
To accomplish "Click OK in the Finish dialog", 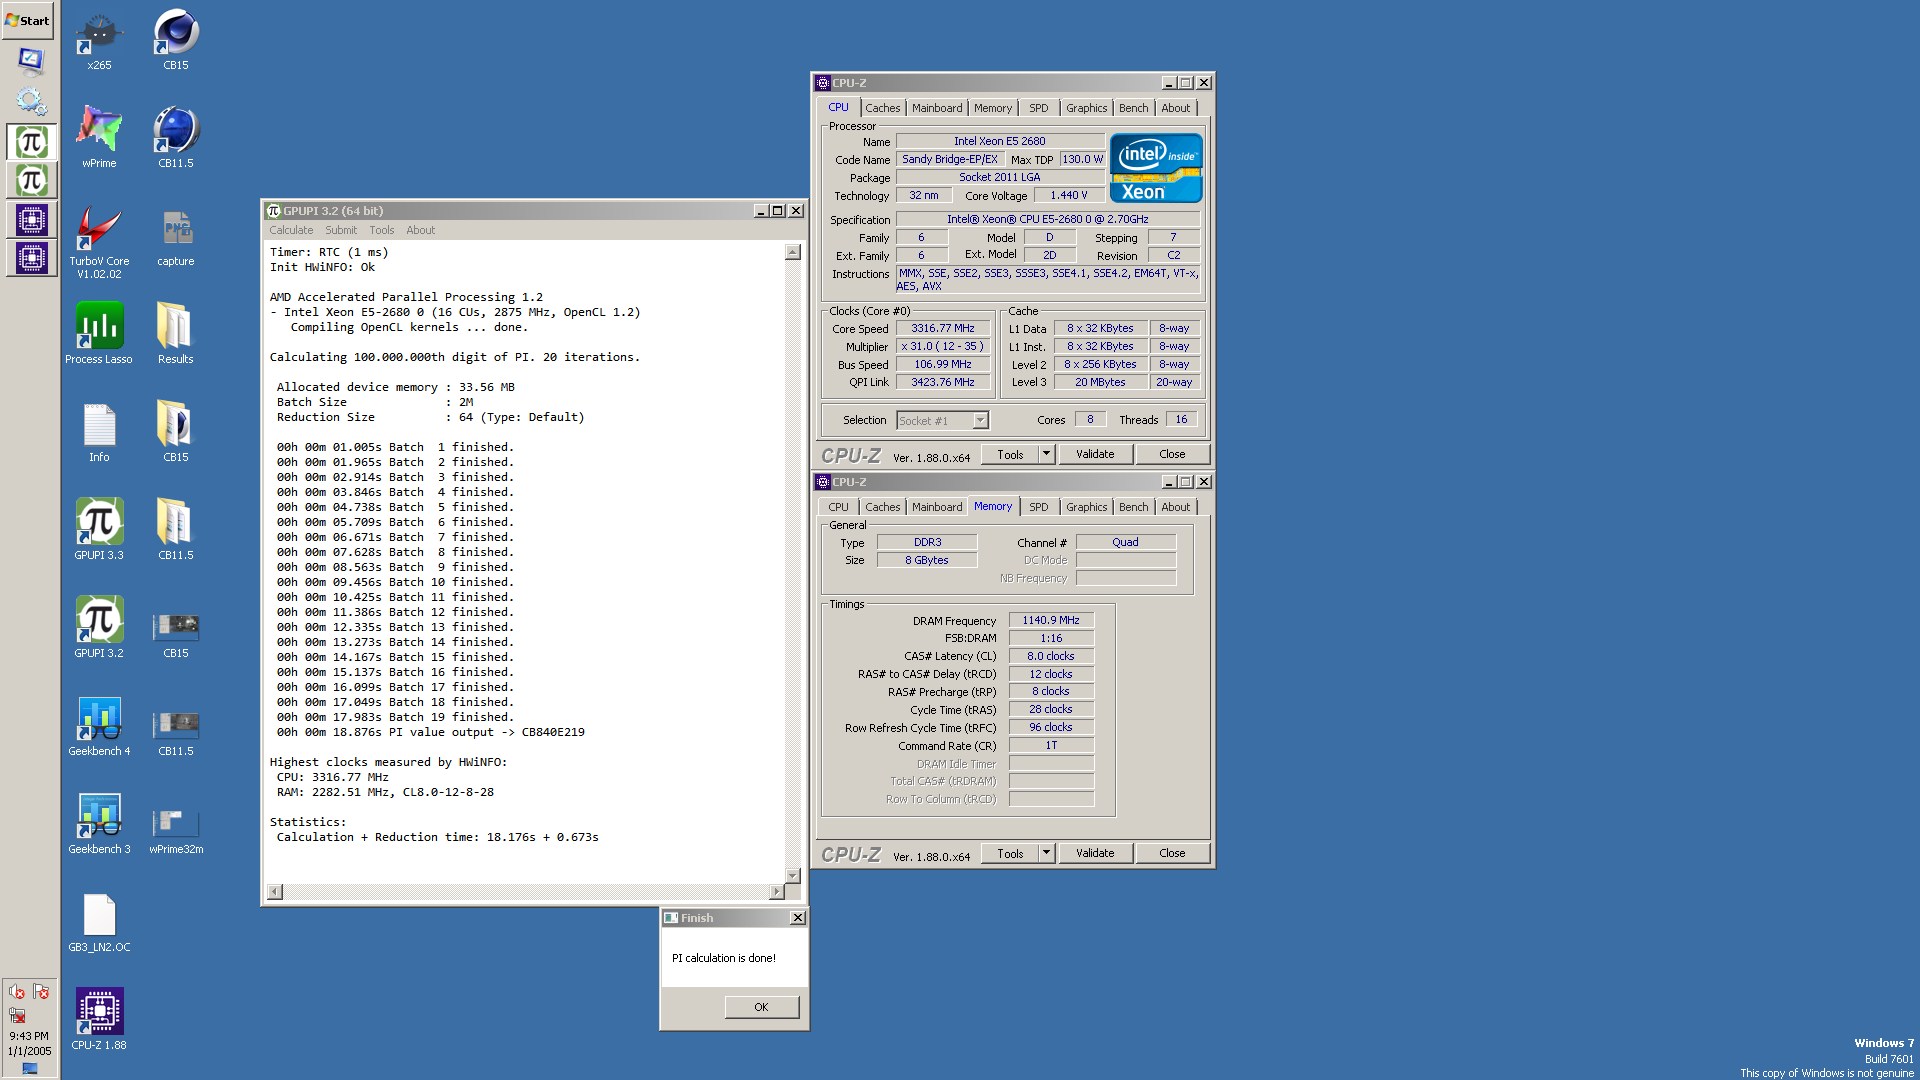I will (x=761, y=1007).
